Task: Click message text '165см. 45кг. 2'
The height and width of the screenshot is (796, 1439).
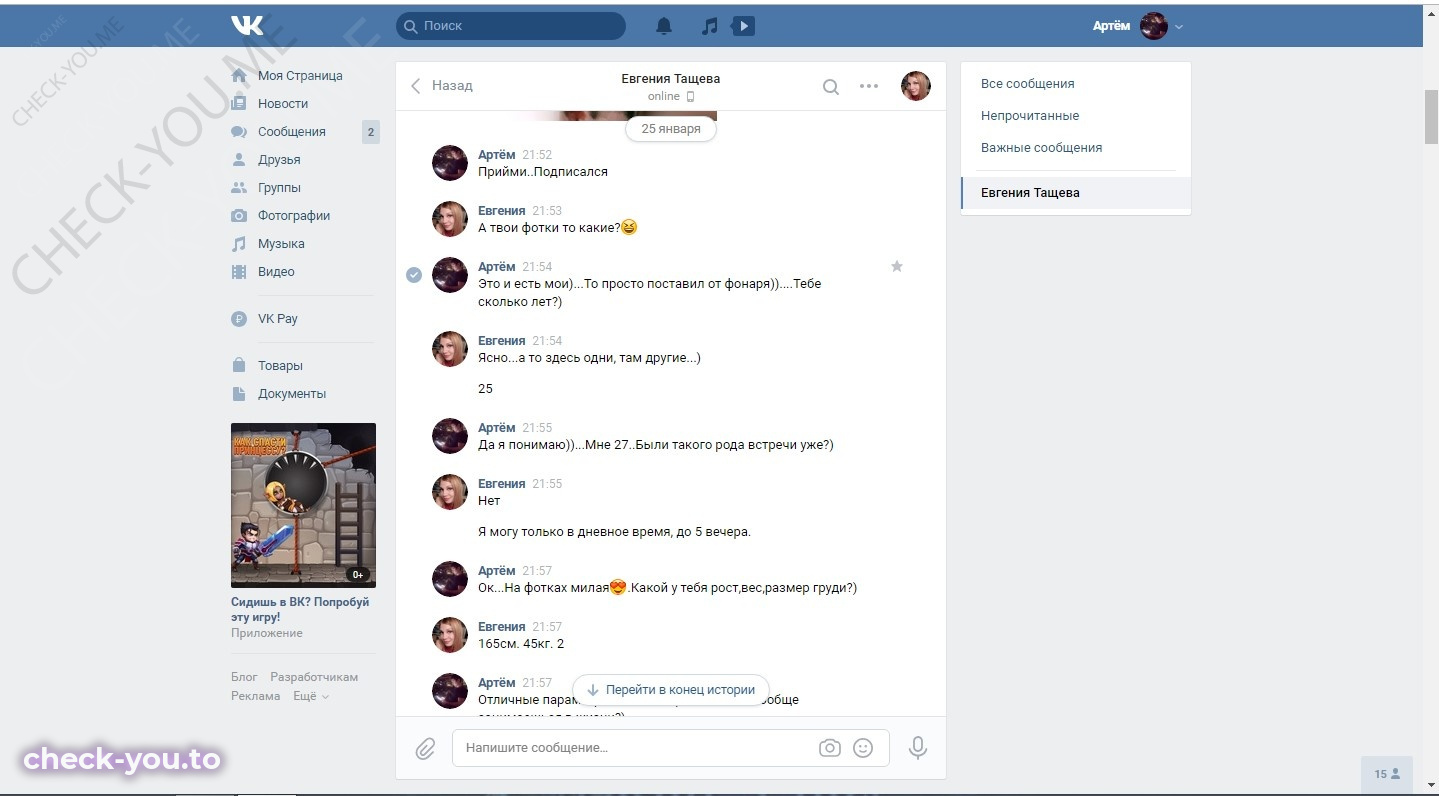Action: pos(521,644)
